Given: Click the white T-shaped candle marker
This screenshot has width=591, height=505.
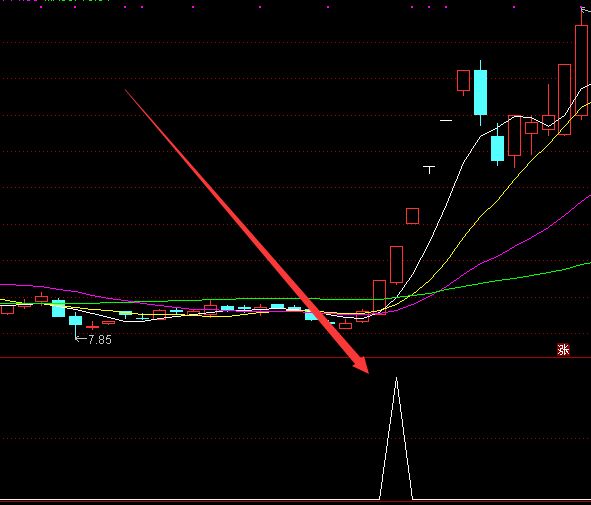Looking at the screenshot, I should 429,169.
